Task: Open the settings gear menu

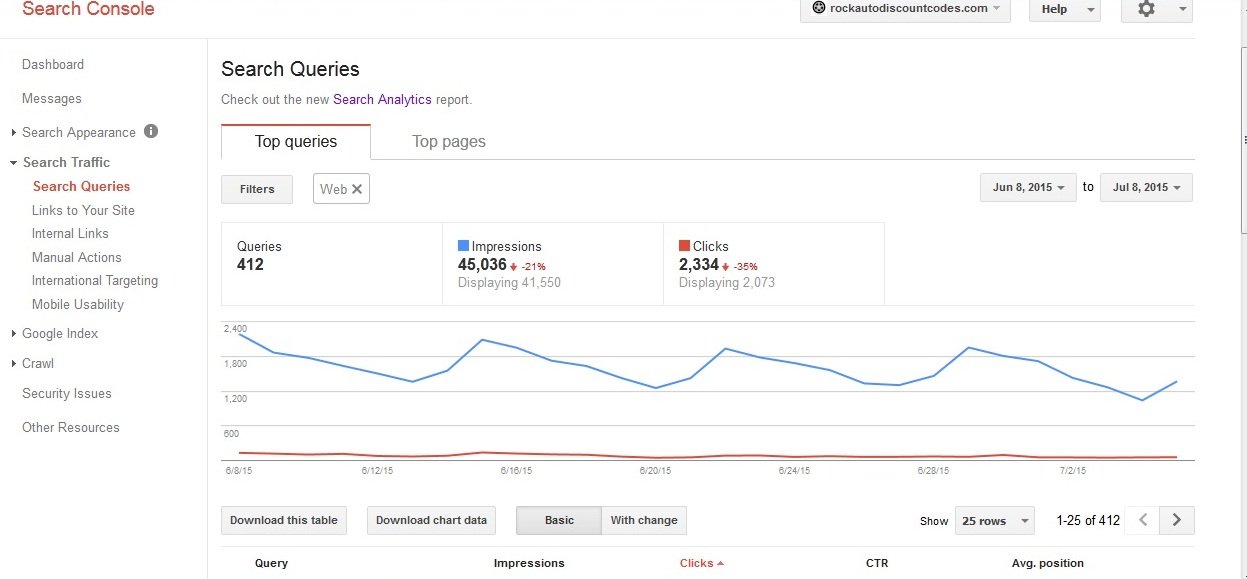Action: [1155, 9]
